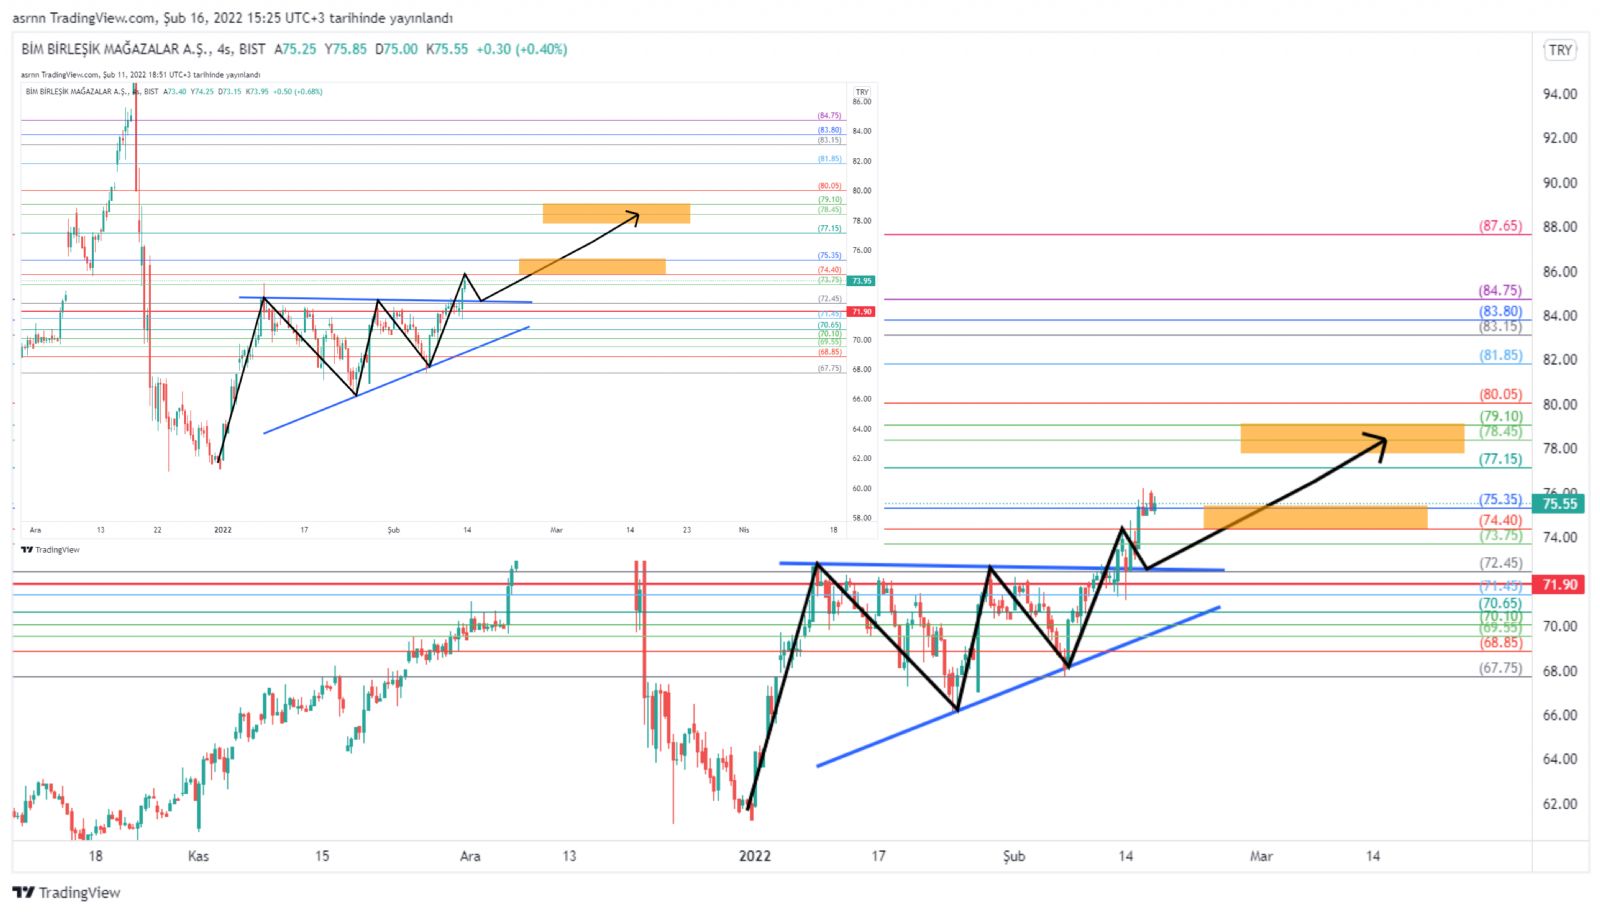Viewport: 1600px width, 912px height.
Task: Click the small TradingView logo under inset chart
Action: [x=50, y=550]
